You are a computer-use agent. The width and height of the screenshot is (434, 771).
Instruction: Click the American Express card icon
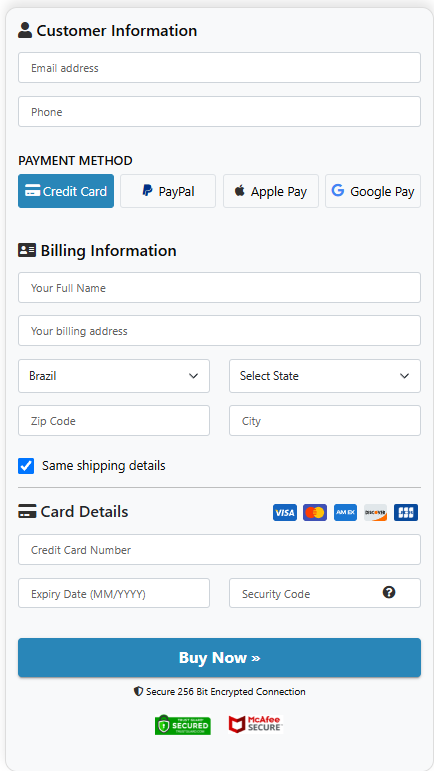coord(345,512)
